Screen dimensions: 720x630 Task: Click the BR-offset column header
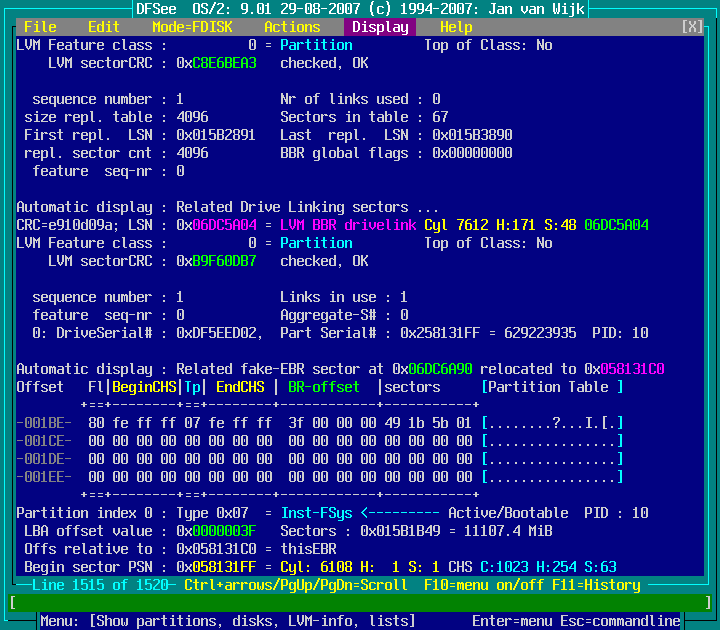[x=324, y=387]
